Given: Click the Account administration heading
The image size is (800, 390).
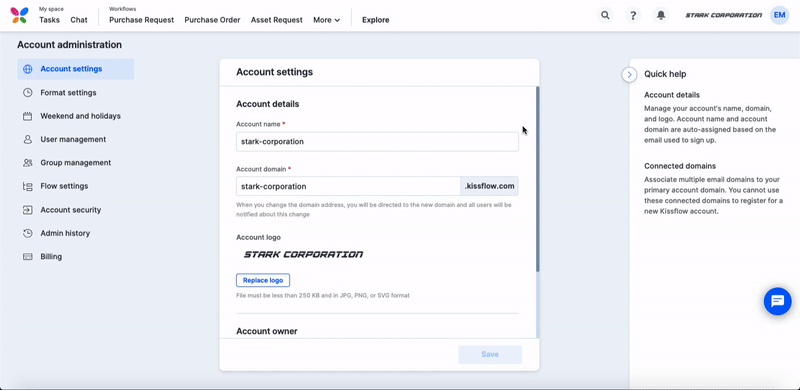Looking at the screenshot, I should [69, 45].
